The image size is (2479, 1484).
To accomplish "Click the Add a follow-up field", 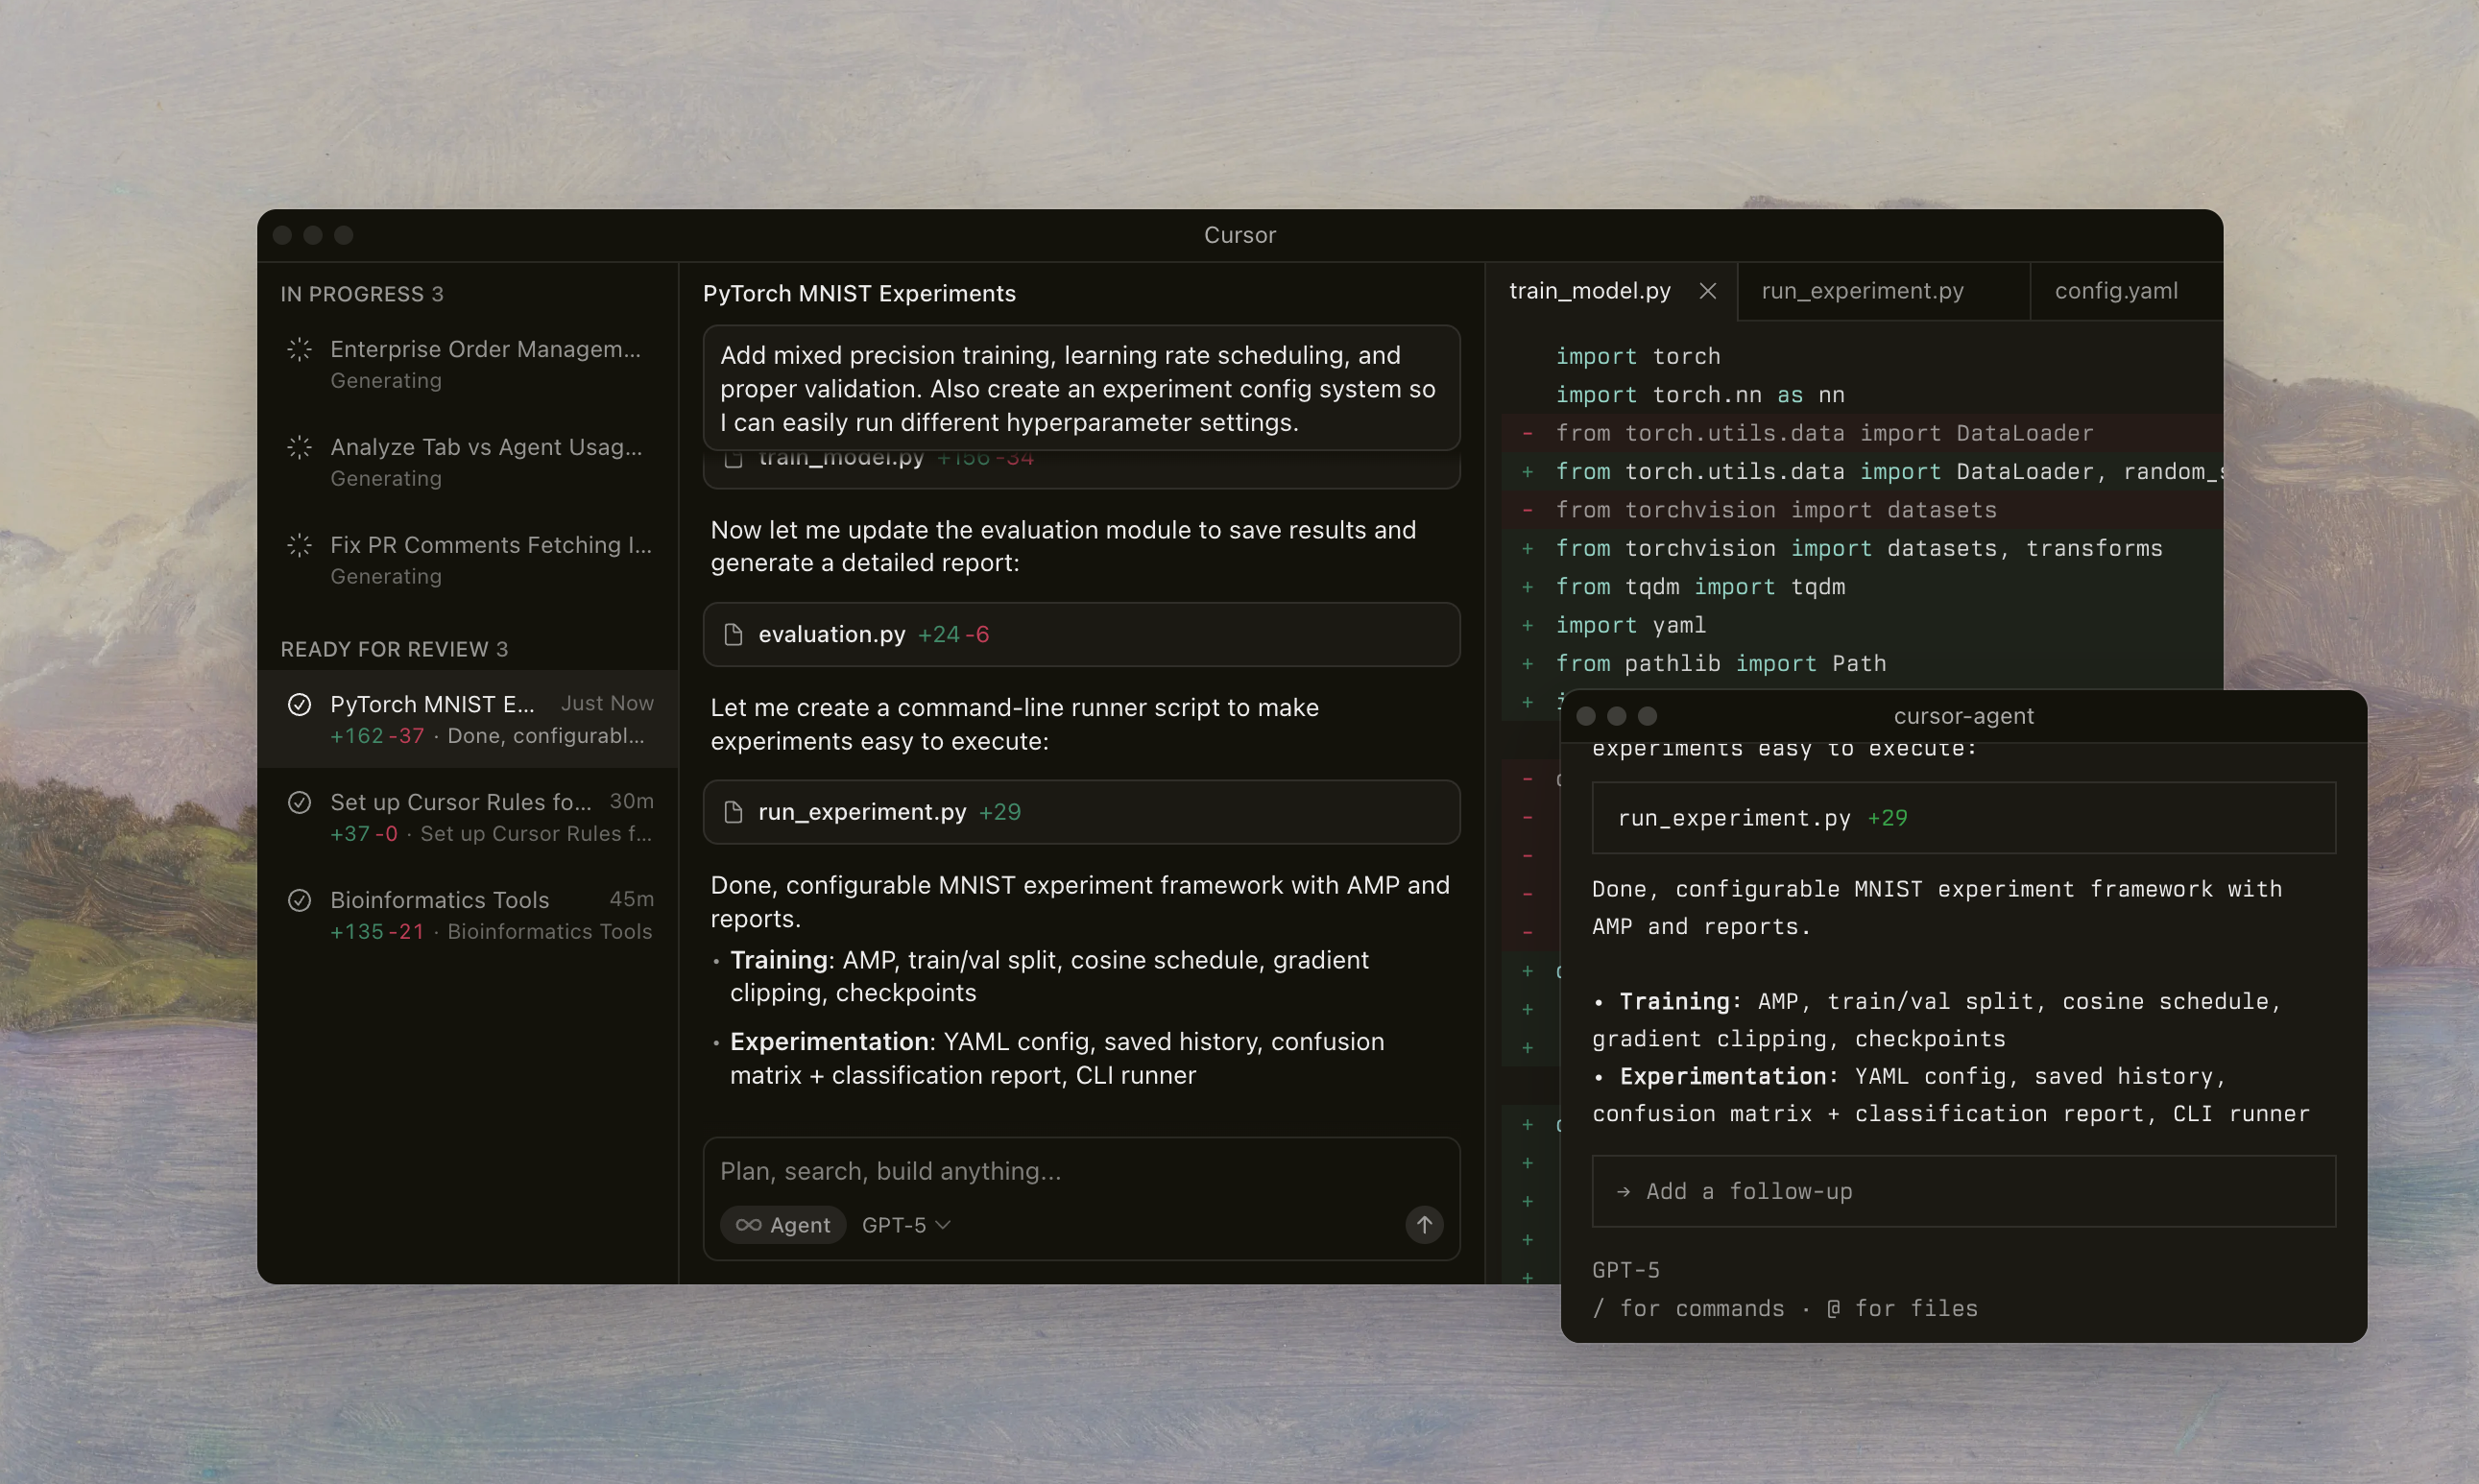I will 1961,1191.
